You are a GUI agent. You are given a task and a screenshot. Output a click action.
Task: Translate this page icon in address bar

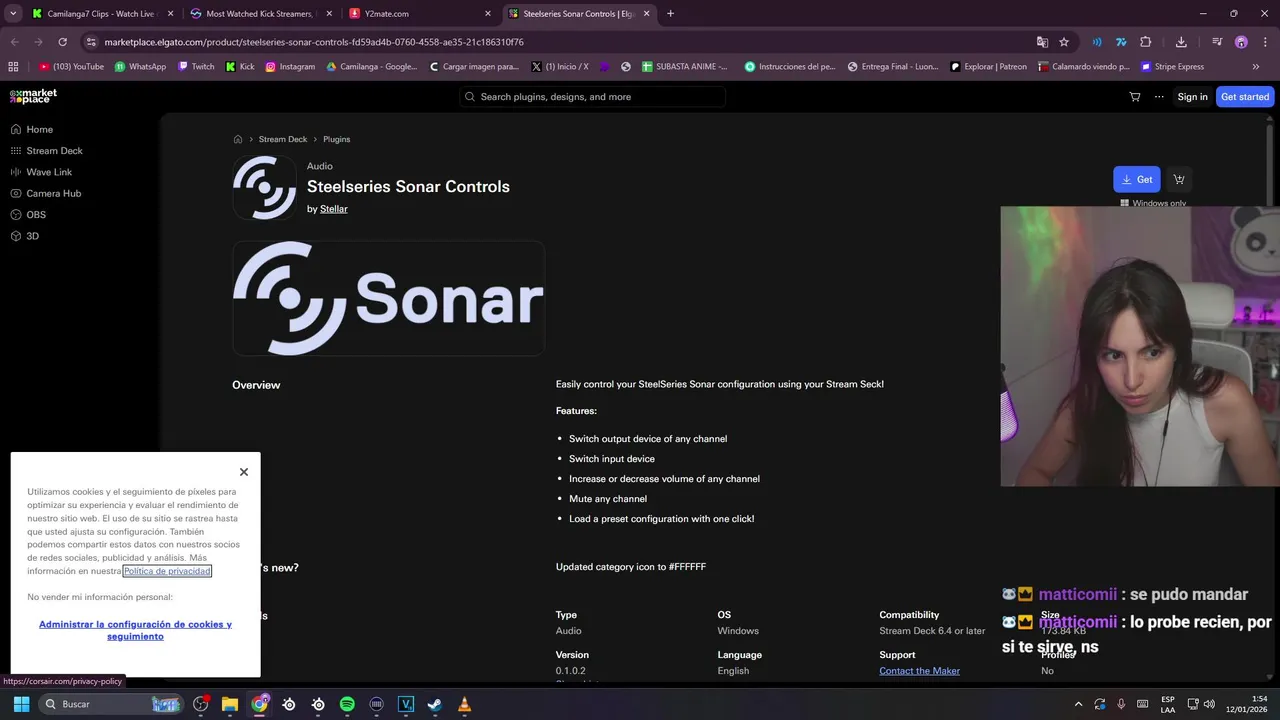(x=1042, y=42)
